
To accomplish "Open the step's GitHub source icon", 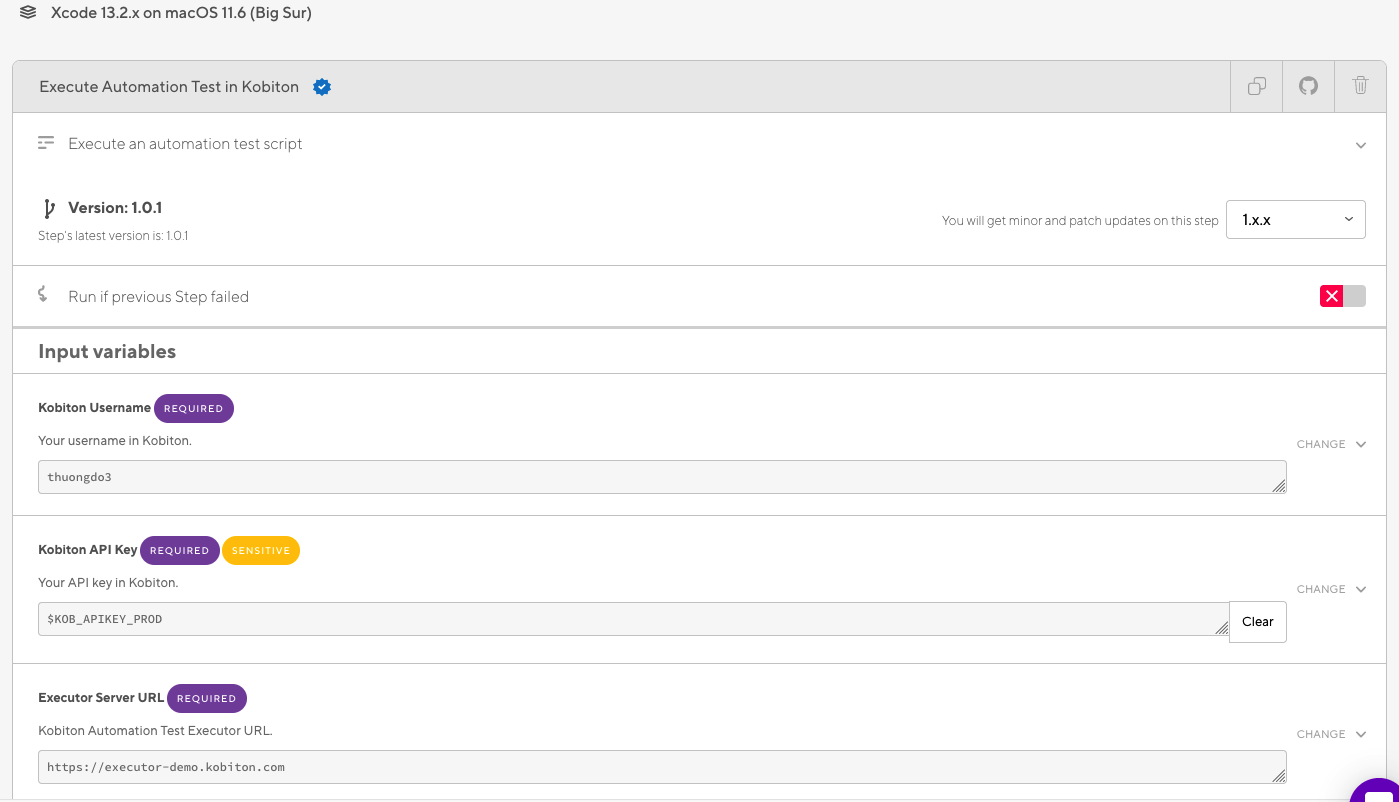I will [x=1308, y=86].
